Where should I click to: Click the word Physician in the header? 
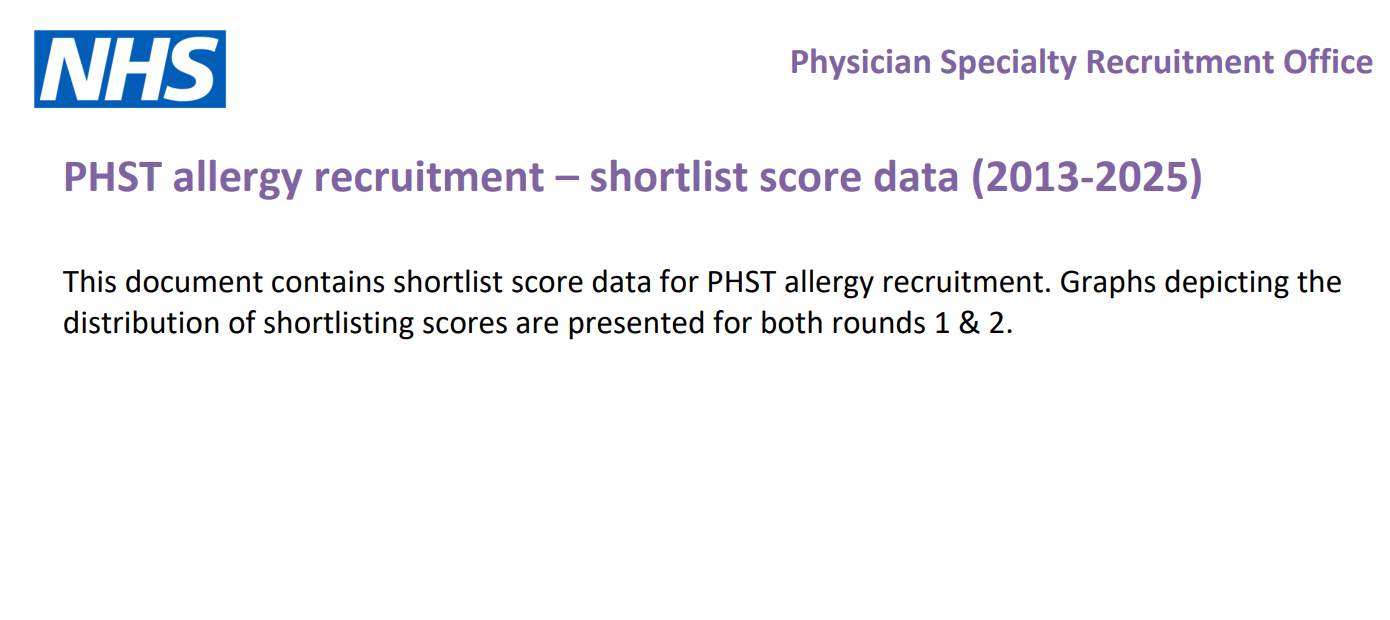(859, 62)
